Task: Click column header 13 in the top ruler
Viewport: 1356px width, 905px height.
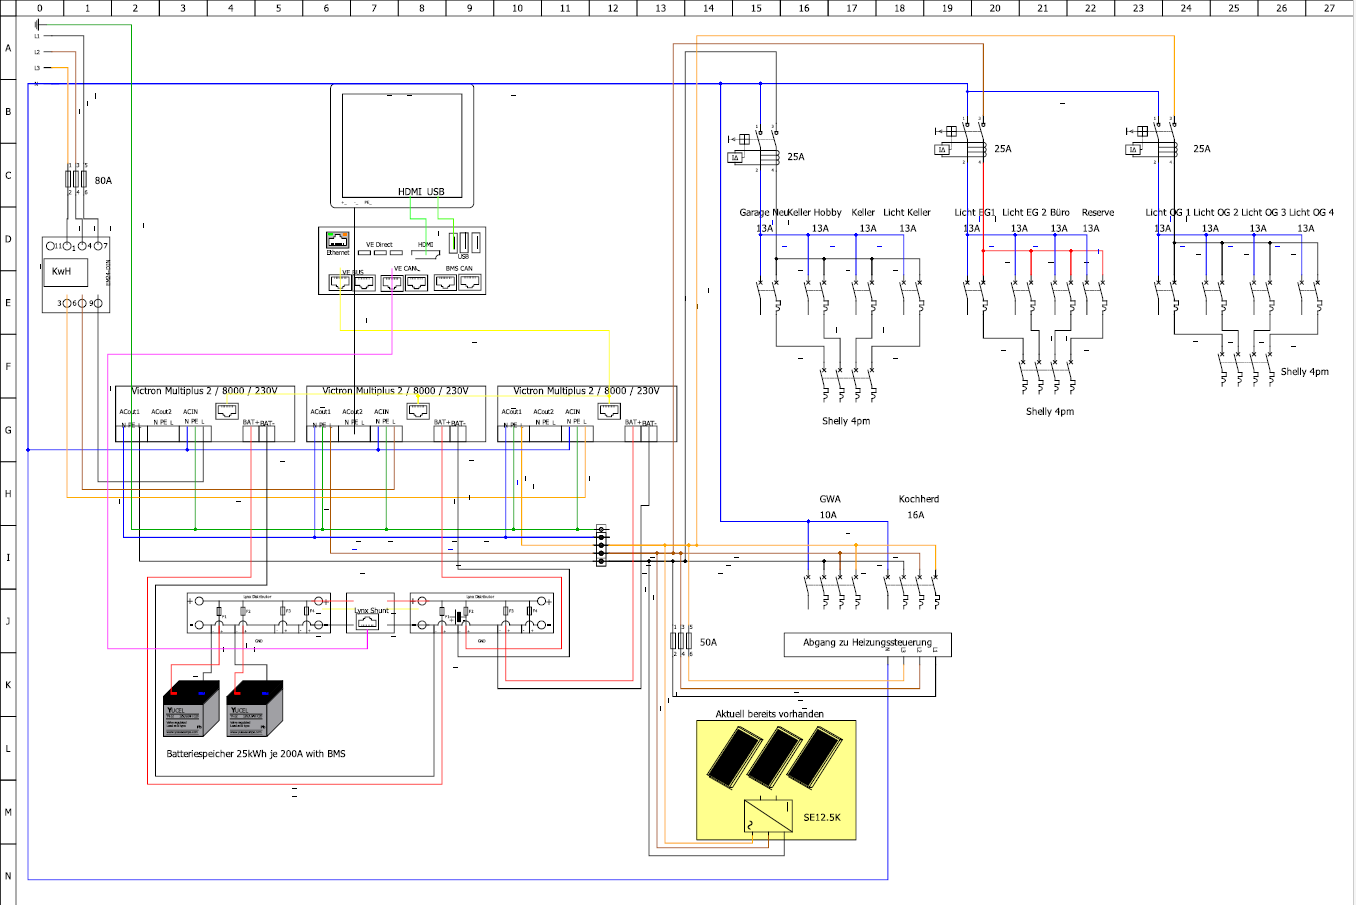Action: 660,8
